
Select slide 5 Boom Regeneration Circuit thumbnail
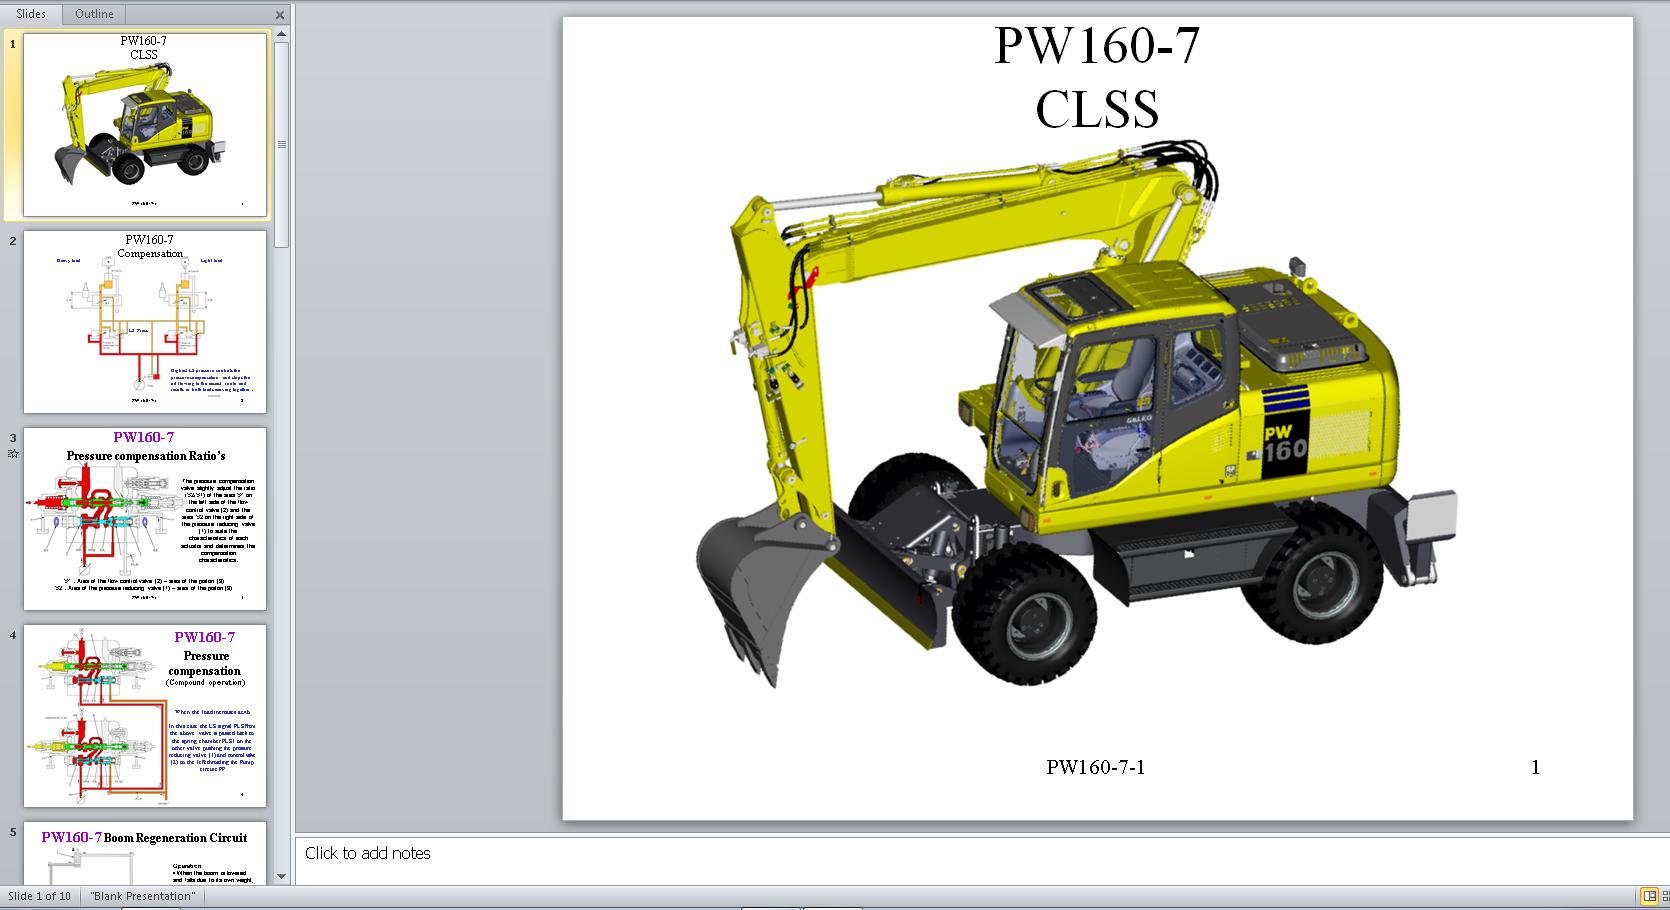(145, 853)
